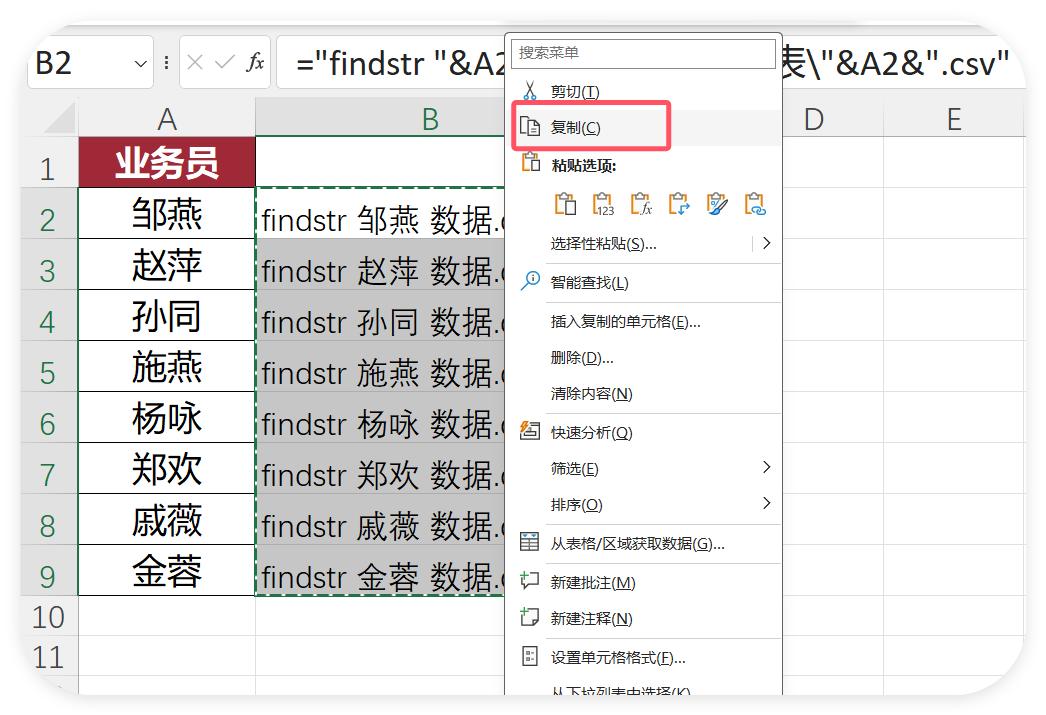Click cell containing 孙同 in column A
Screen dimensions: 1046x715
tap(167, 315)
